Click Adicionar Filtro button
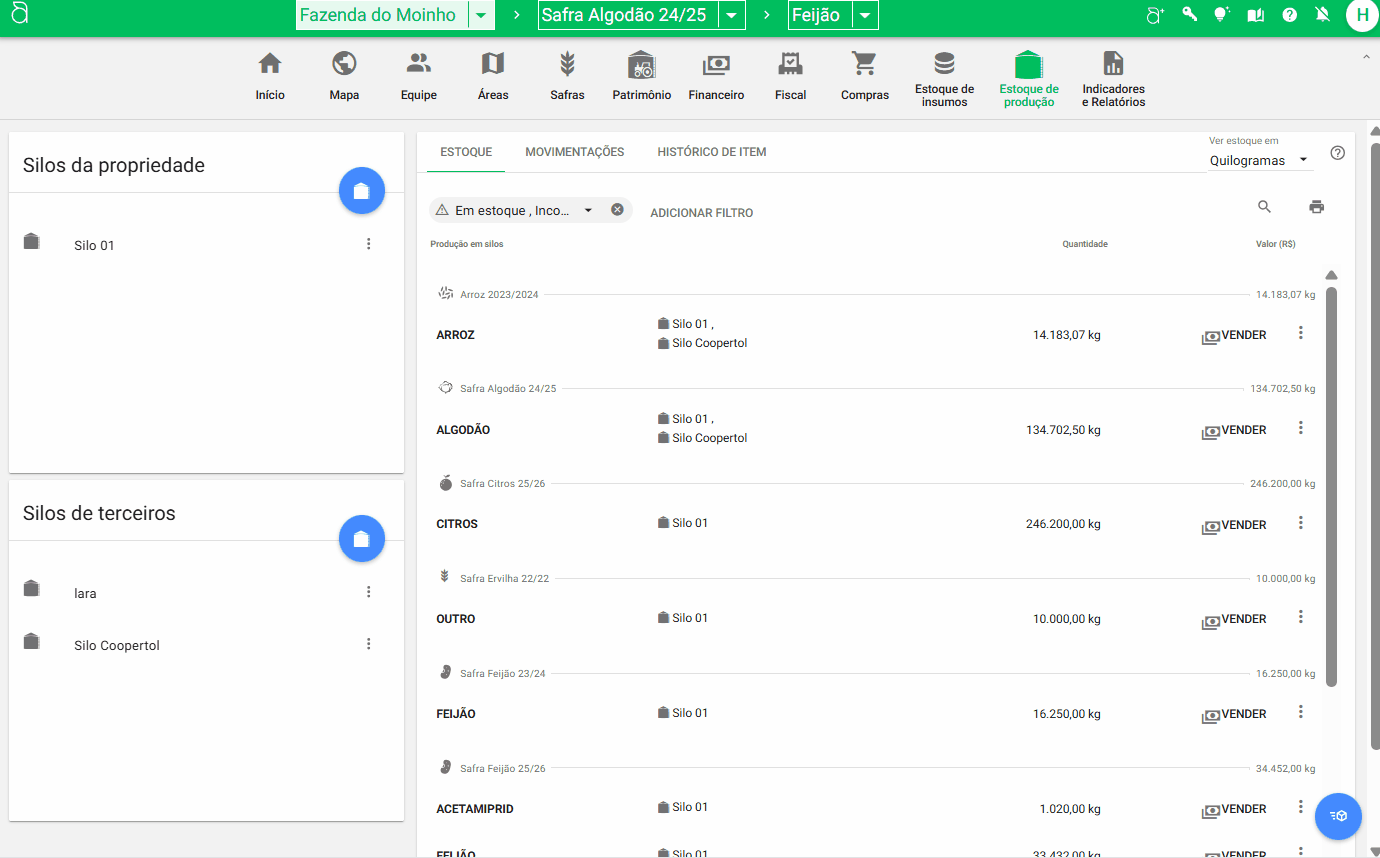Image resolution: width=1380 pixels, height=858 pixels. pyautogui.click(x=701, y=213)
